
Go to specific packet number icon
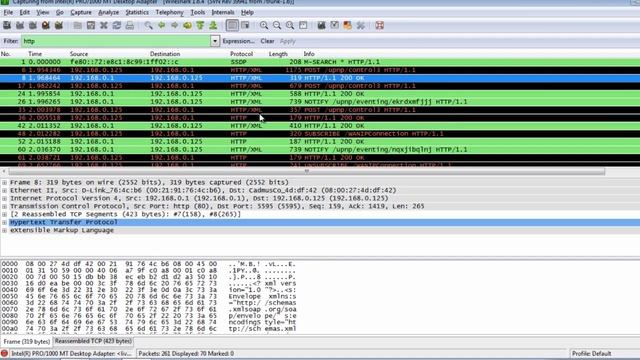(x=187, y=25)
